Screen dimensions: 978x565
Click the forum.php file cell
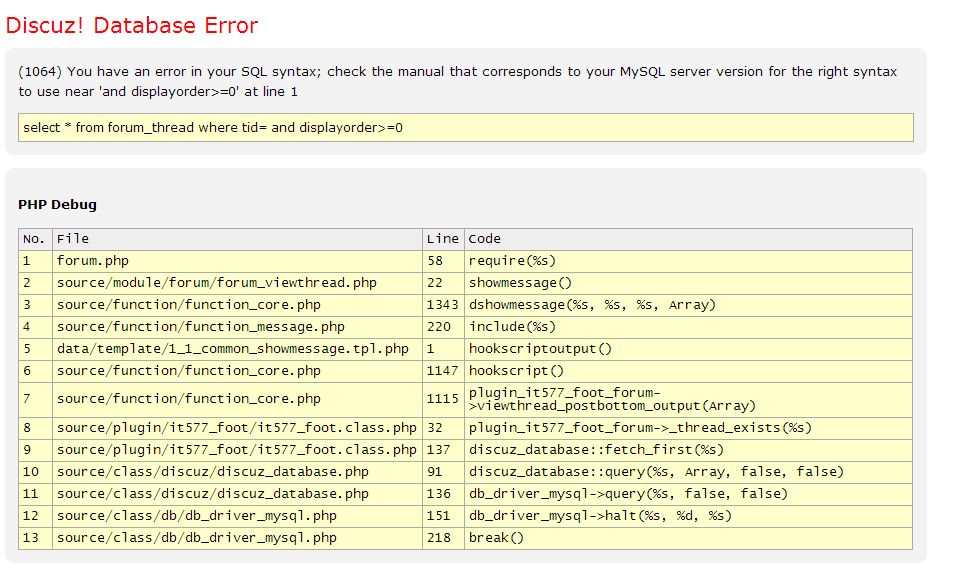(237, 261)
